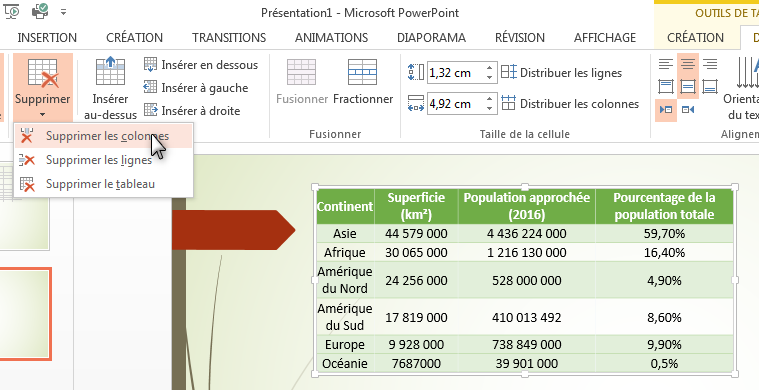Open Orientation du texte menu
This screenshot has width=759, height=390.
pyautogui.click(x=742, y=88)
